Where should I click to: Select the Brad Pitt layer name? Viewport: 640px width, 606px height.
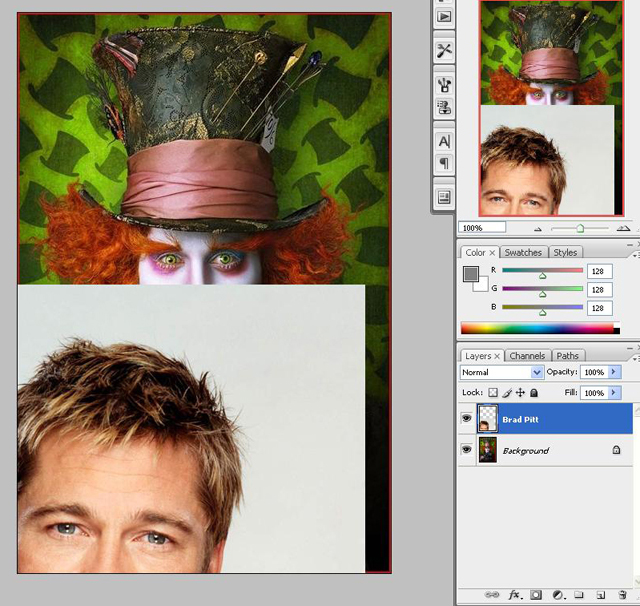coord(520,419)
